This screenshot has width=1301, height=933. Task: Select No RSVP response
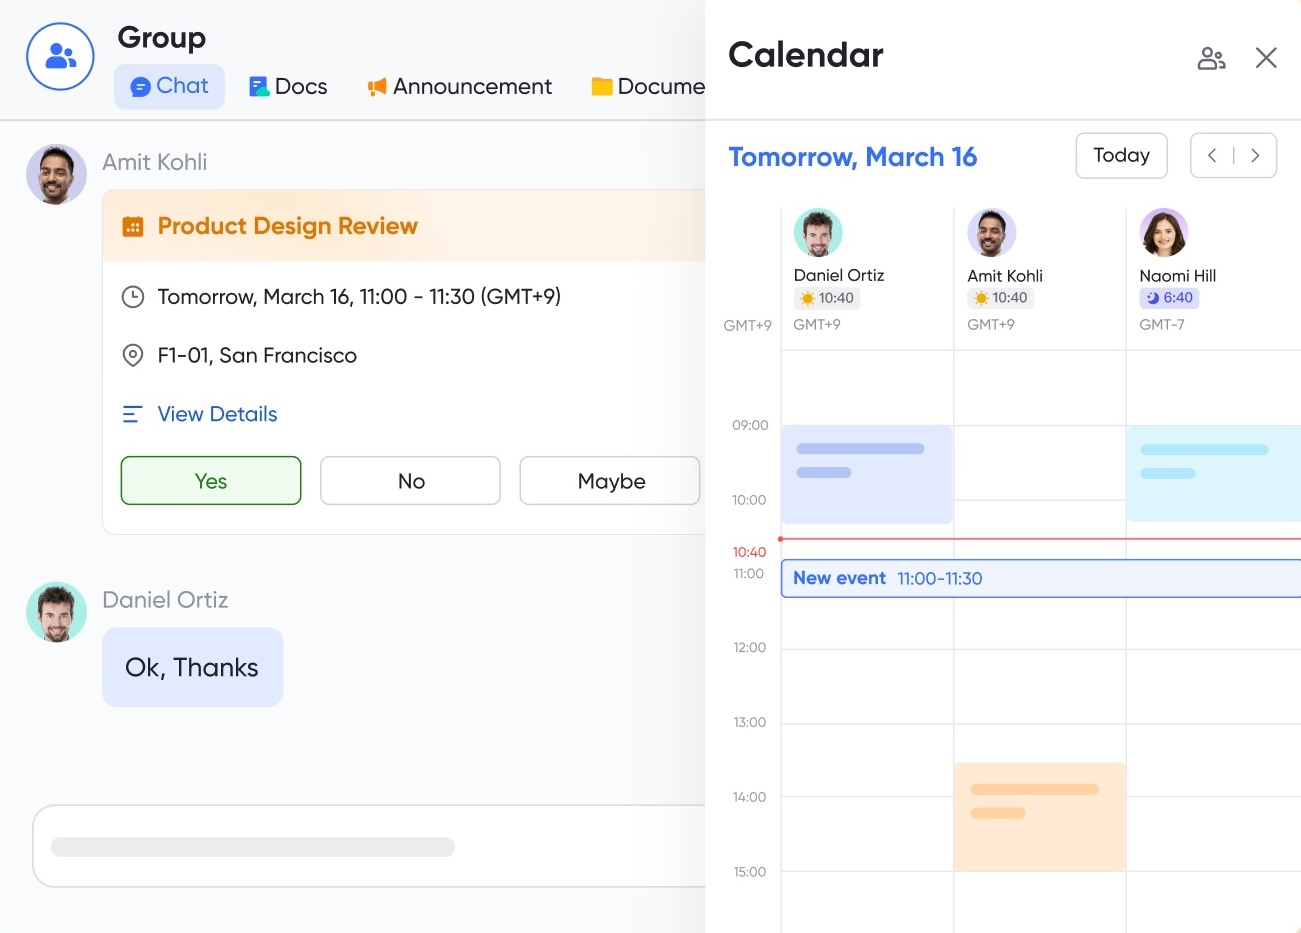click(410, 481)
